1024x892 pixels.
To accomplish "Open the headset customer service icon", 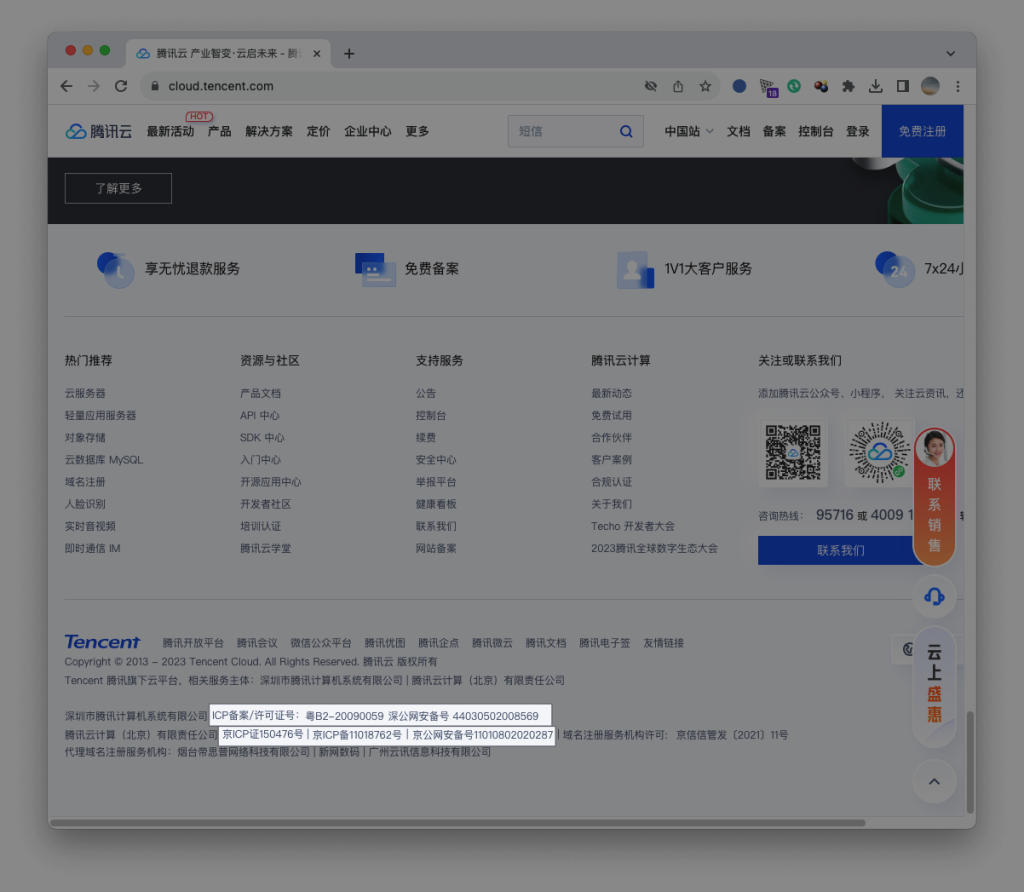I will pyautogui.click(x=935, y=596).
